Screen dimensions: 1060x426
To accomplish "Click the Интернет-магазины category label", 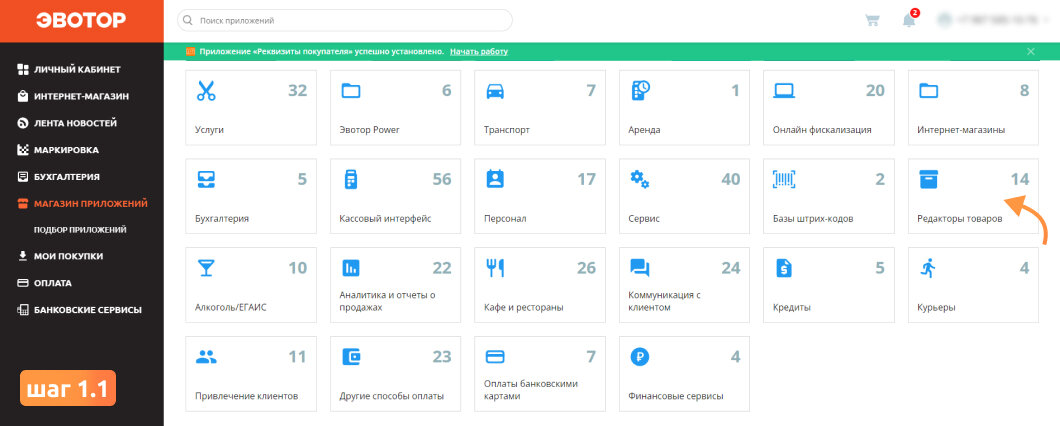I will [x=961, y=130].
